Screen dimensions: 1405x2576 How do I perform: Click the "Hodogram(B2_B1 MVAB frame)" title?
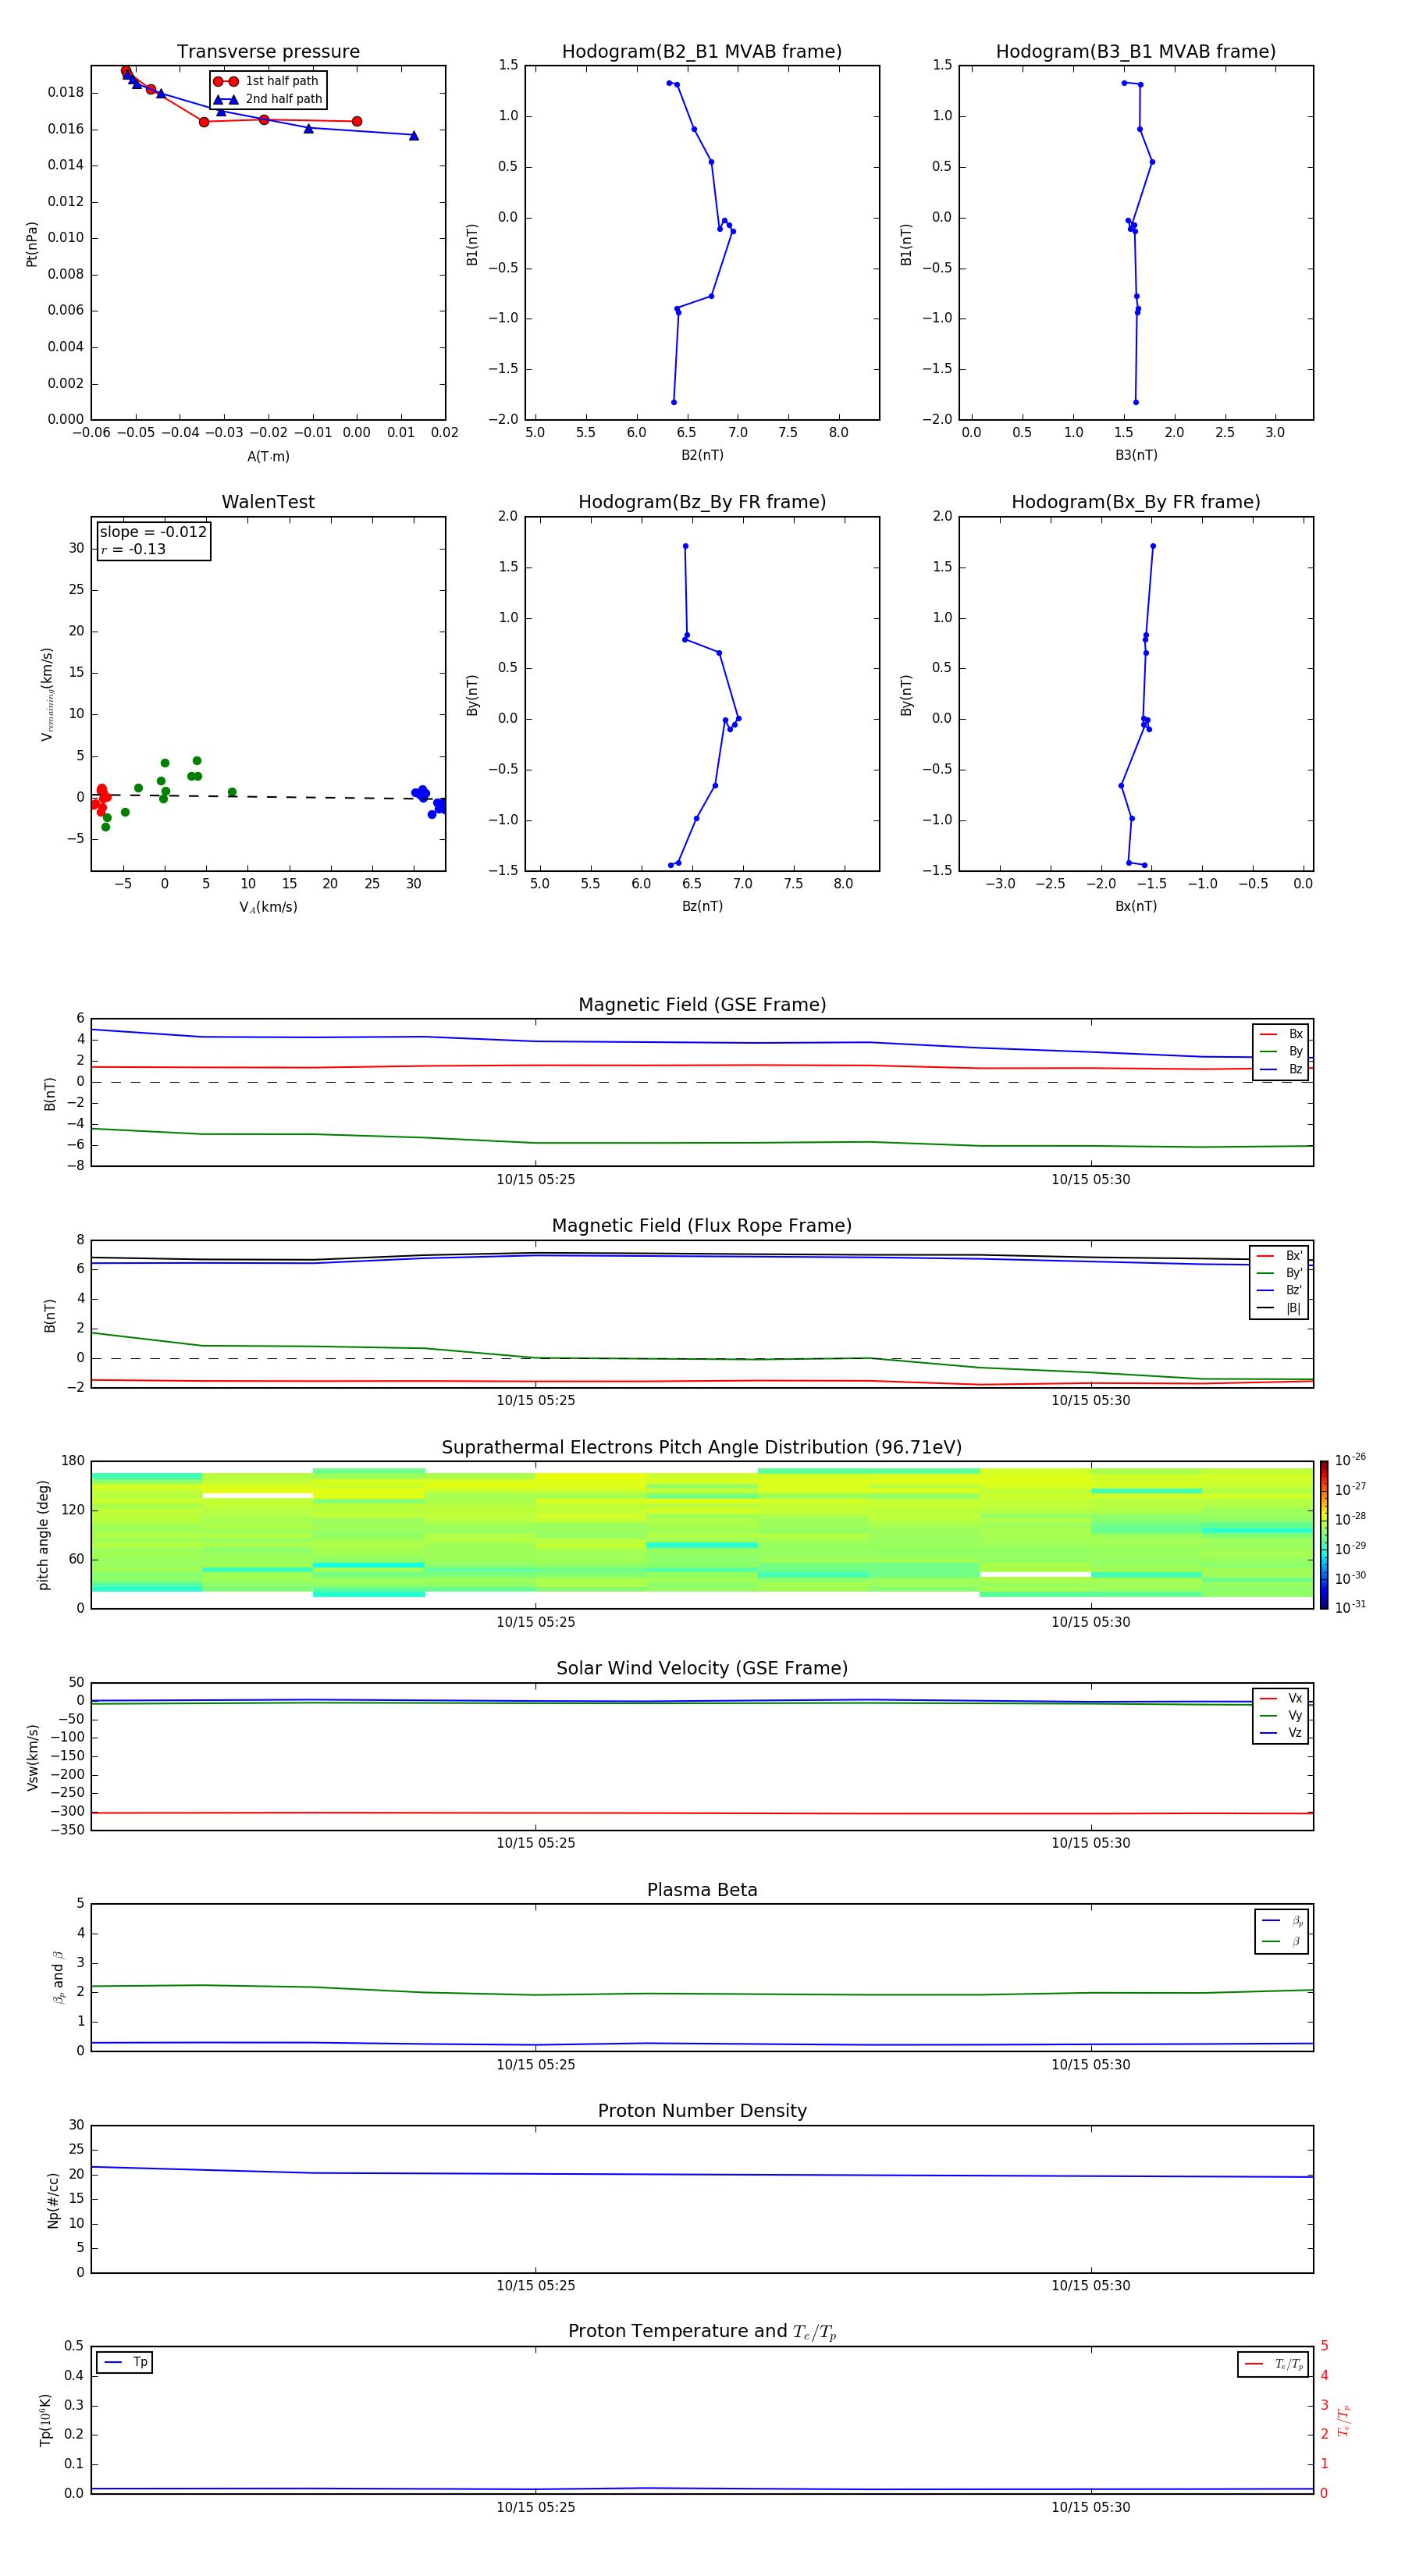(702, 52)
